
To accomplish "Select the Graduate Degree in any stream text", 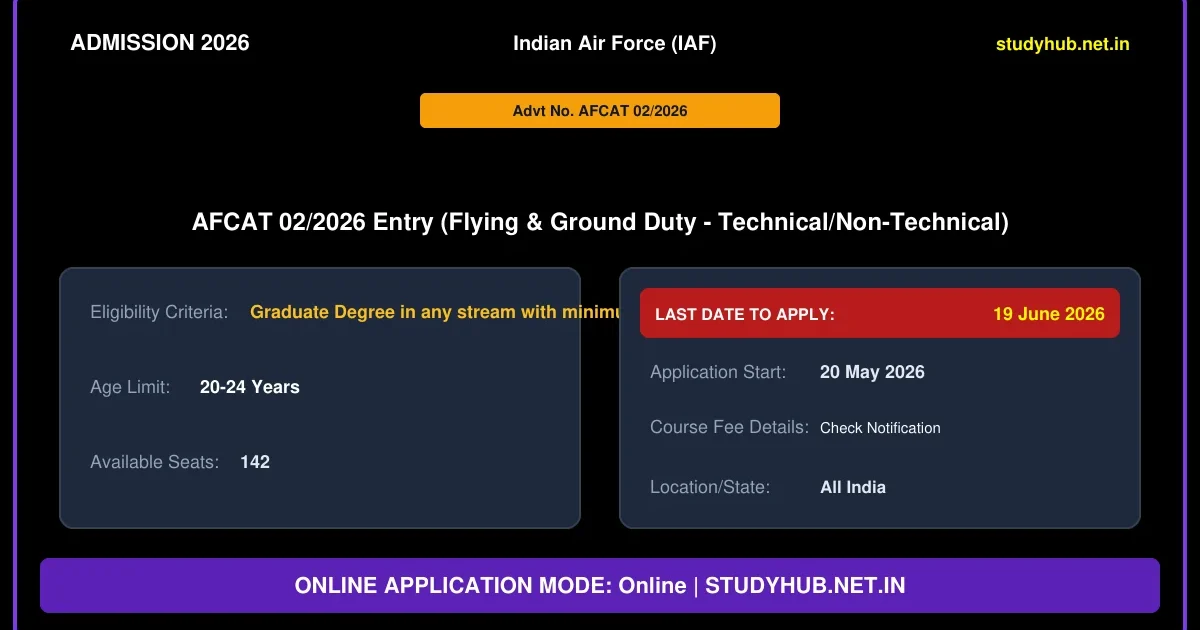I will click(x=435, y=312).
